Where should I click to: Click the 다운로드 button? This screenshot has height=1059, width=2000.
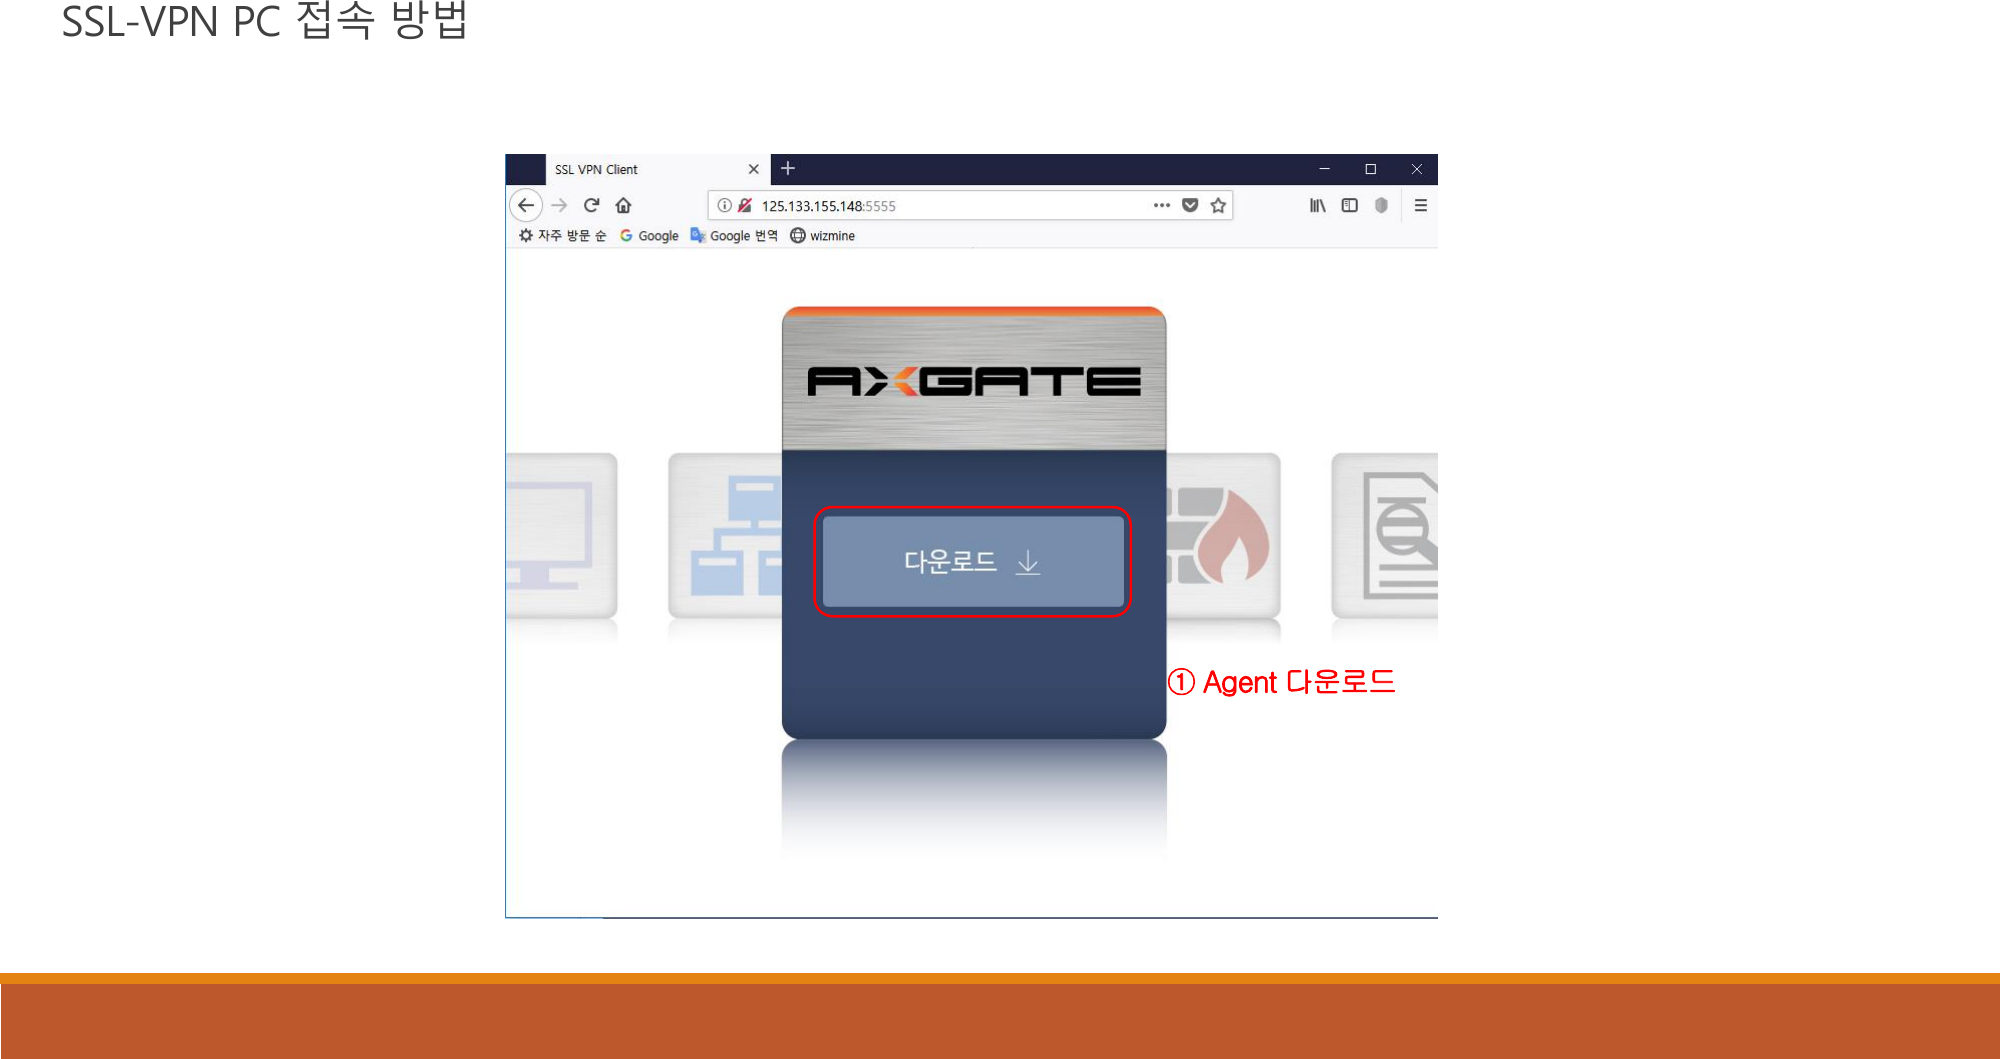click(973, 561)
